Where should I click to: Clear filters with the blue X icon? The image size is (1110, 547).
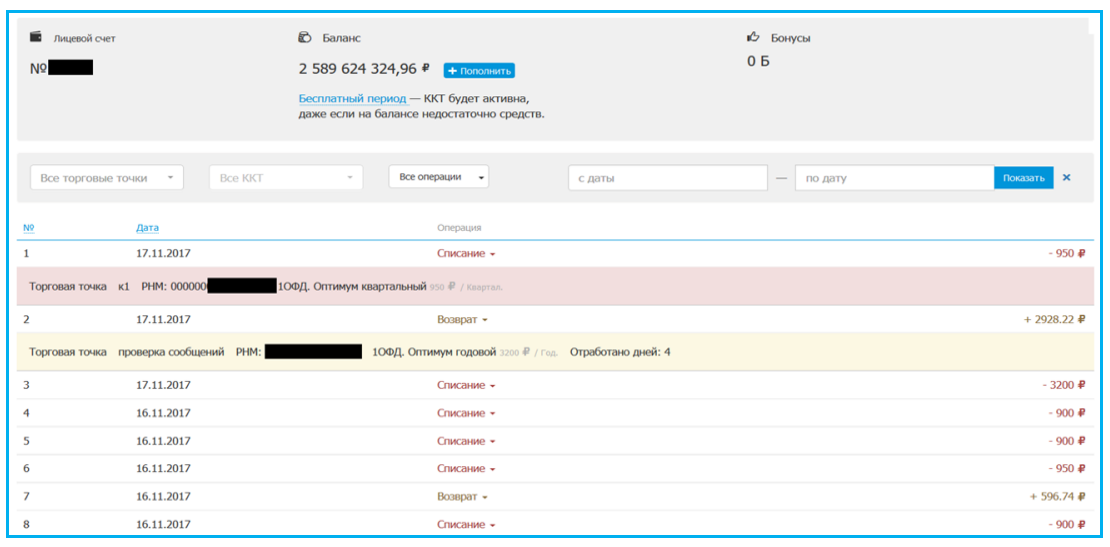1066,178
